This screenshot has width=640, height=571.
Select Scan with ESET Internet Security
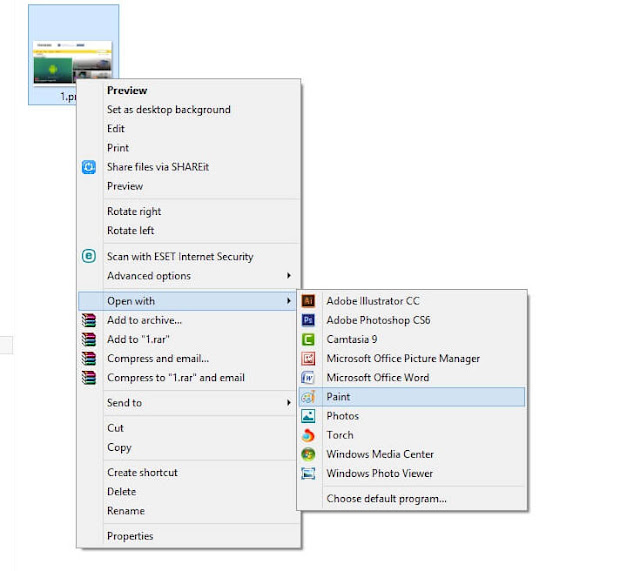pyautogui.click(x=180, y=256)
